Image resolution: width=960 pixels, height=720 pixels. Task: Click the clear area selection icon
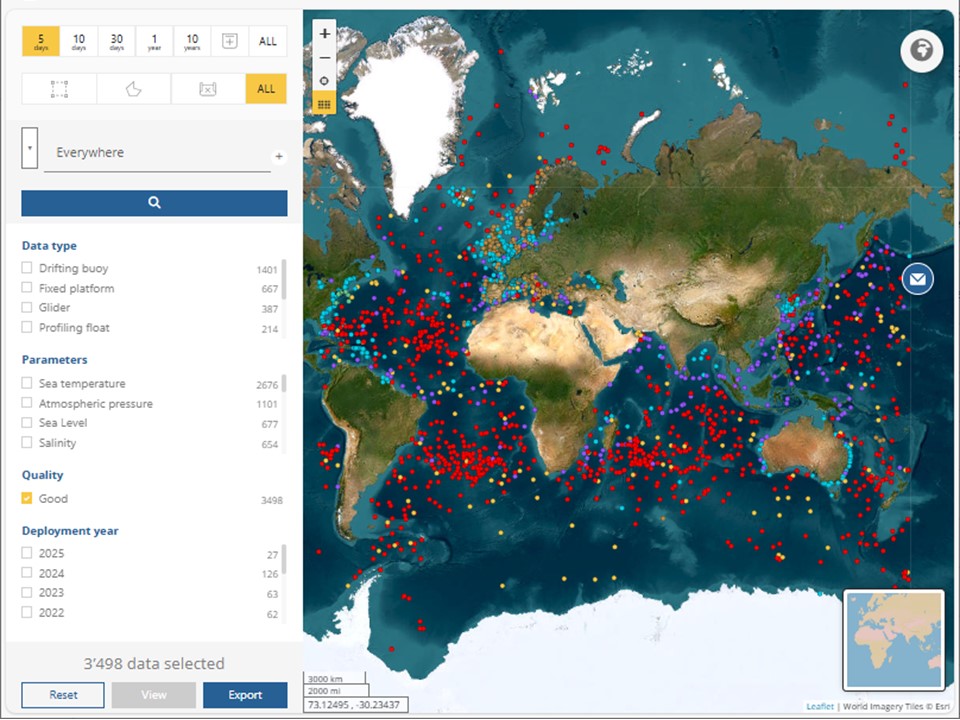pos(208,89)
